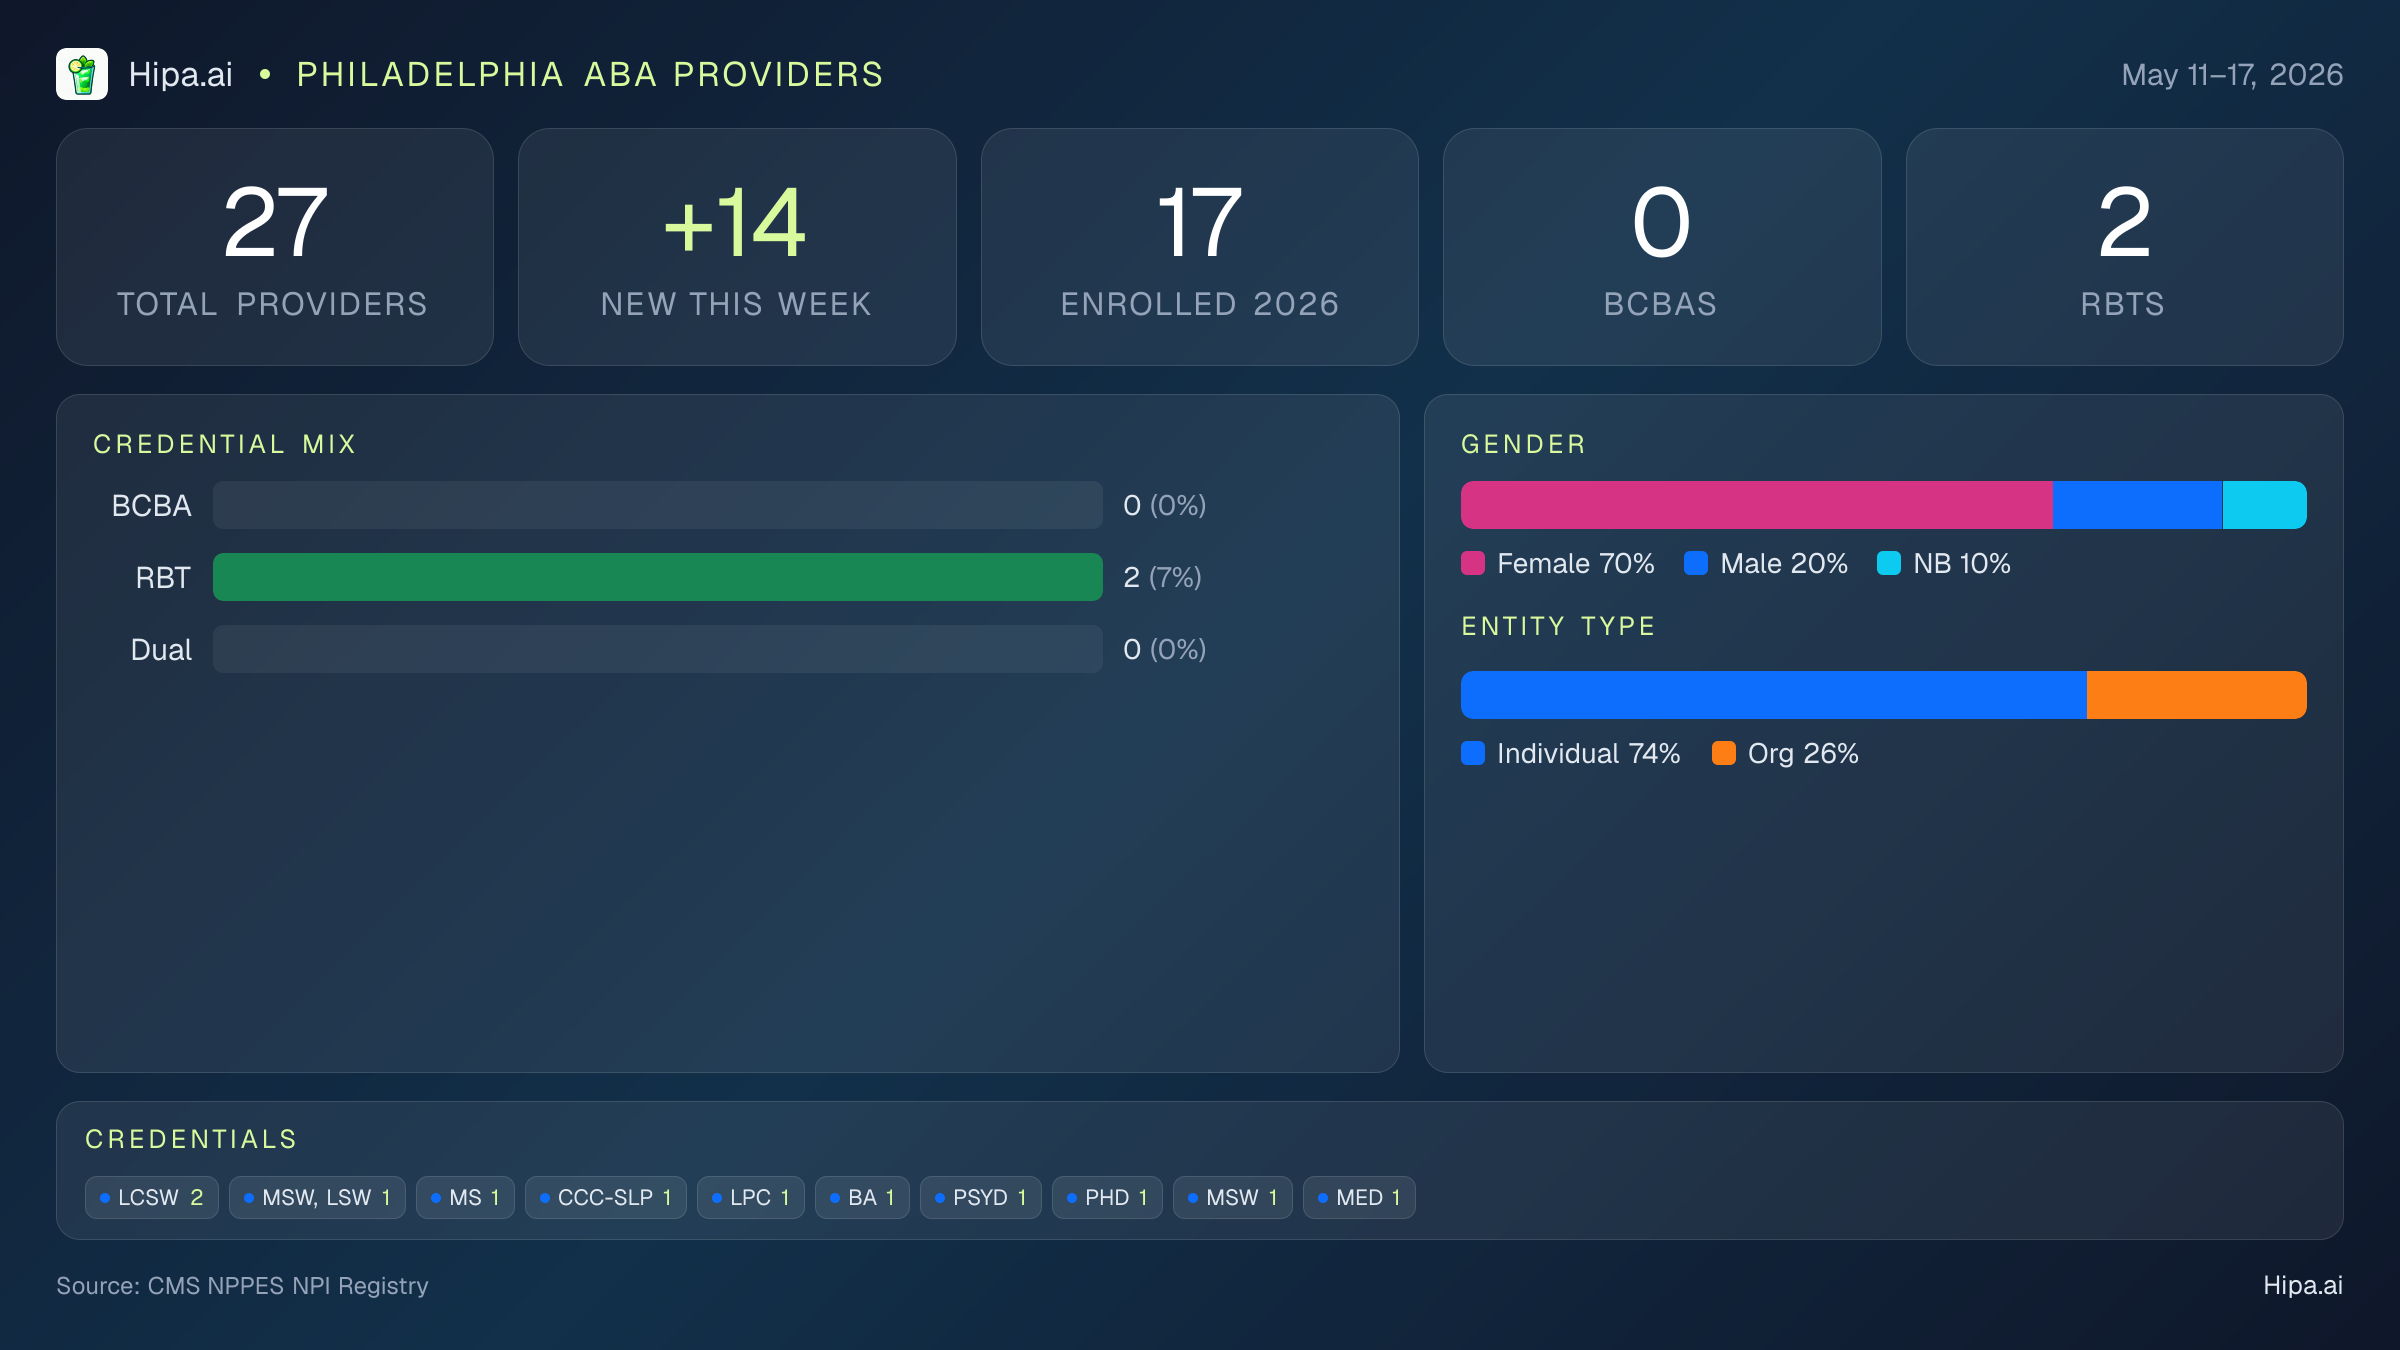Viewport: 2400px width, 1350px height.
Task: Select the MED 1 credential chip
Action: tap(1359, 1197)
